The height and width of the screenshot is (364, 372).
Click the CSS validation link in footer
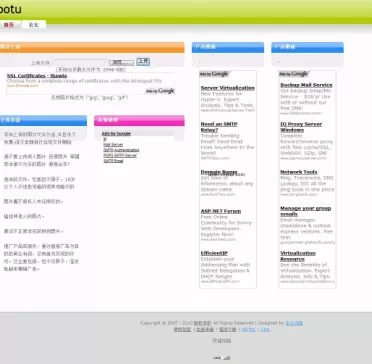pyautogui.click(x=265, y=329)
